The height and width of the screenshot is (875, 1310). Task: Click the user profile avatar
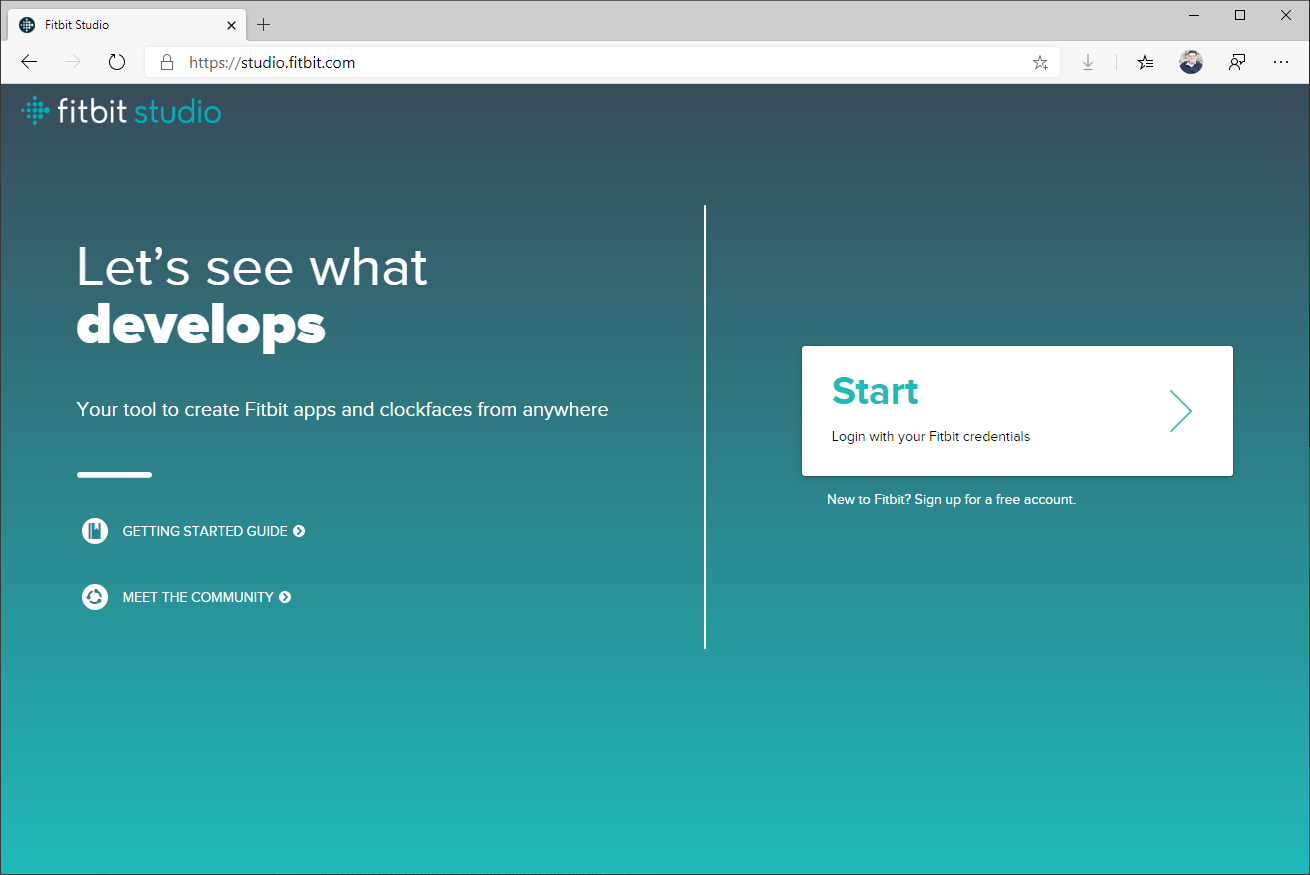pos(1191,62)
